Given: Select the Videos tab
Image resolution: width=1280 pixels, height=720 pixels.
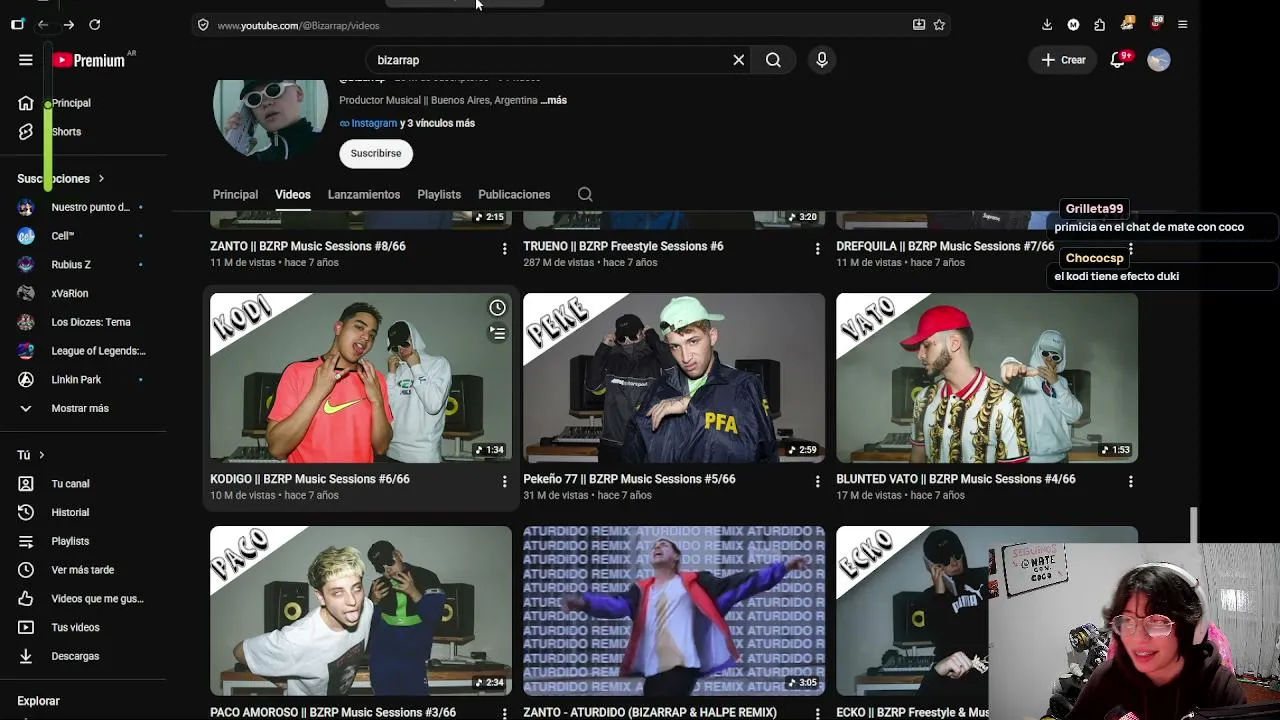Looking at the screenshot, I should coord(293,195).
